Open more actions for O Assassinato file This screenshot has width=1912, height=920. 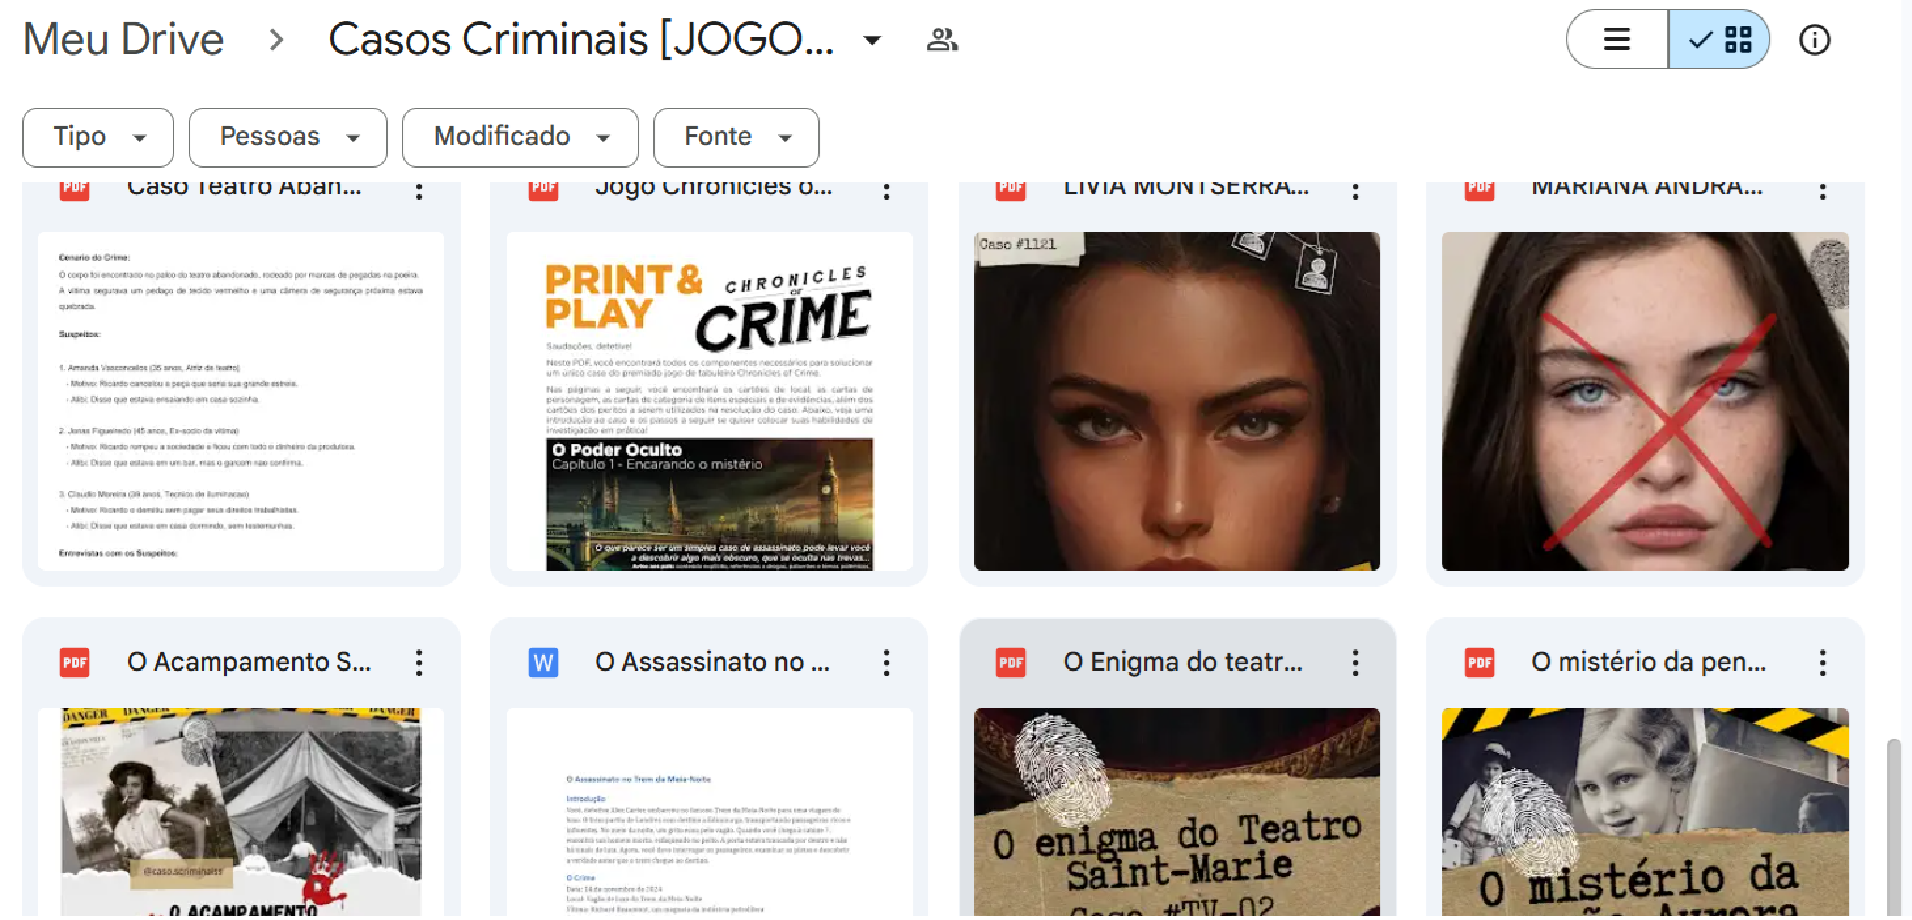[886, 662]
